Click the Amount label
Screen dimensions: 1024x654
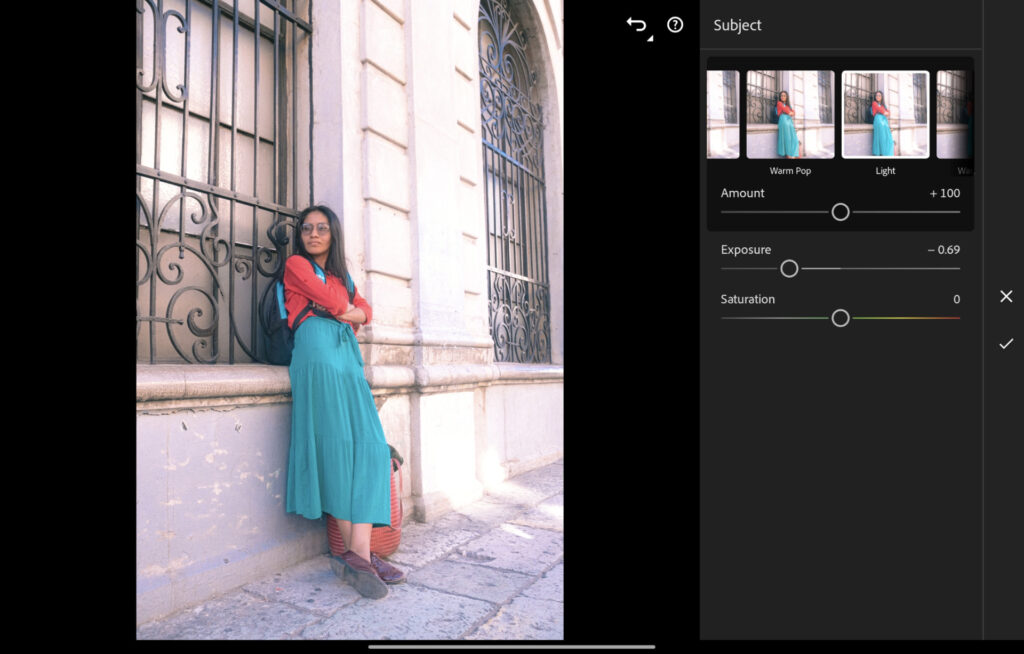pos(742,193)
